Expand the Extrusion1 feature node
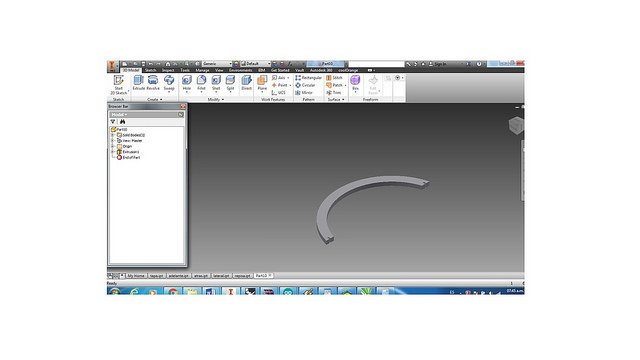The width and height of the screenshot is (640, 360). [113, 151]
